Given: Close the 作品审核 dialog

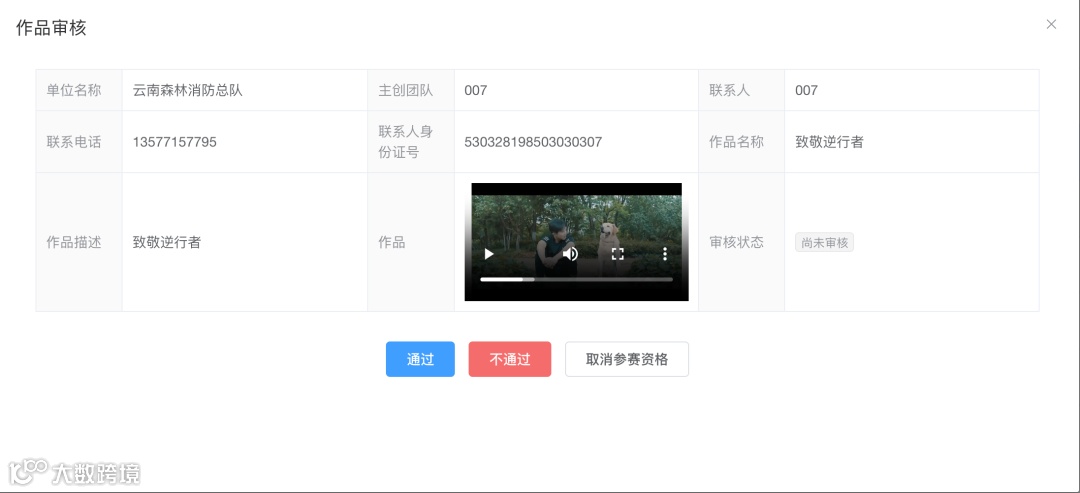Looking at the screenshot, I should 1051,24.
